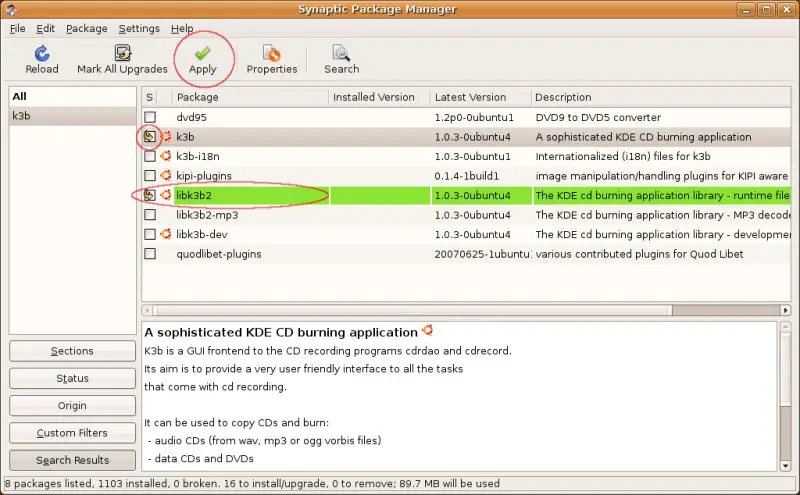Click the k3b-i18n package name
The image size is (800, 495).
198,156
